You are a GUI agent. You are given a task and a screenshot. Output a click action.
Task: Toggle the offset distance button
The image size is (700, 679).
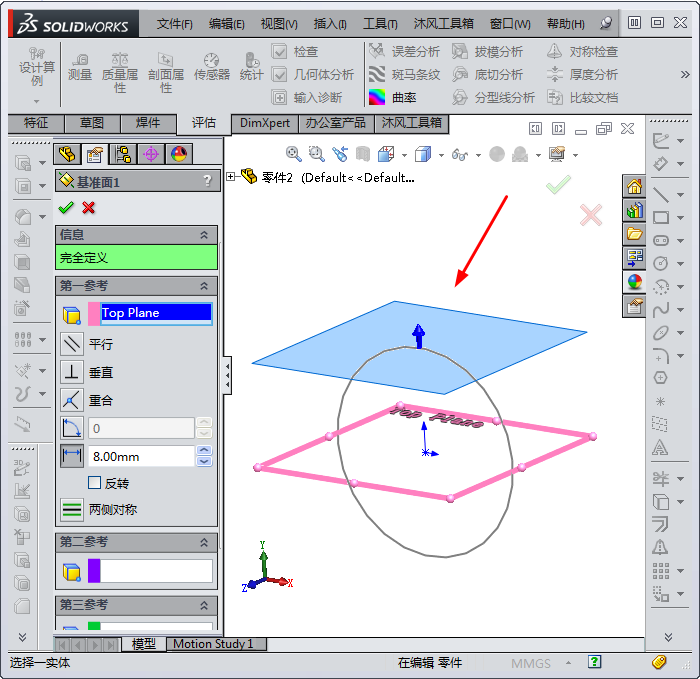72,456
